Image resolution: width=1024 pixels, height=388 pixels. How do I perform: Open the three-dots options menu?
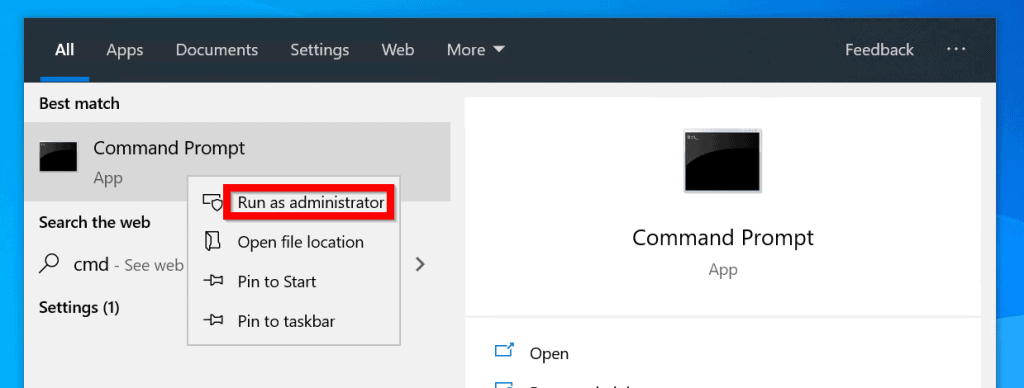[955, 49]
